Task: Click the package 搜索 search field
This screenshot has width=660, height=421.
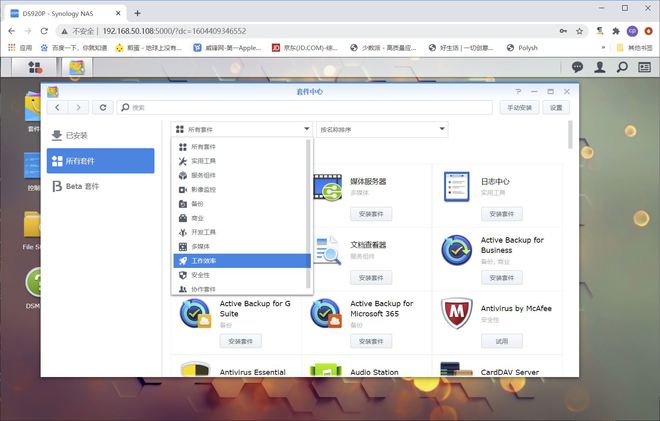Action: tap(304, 108)
